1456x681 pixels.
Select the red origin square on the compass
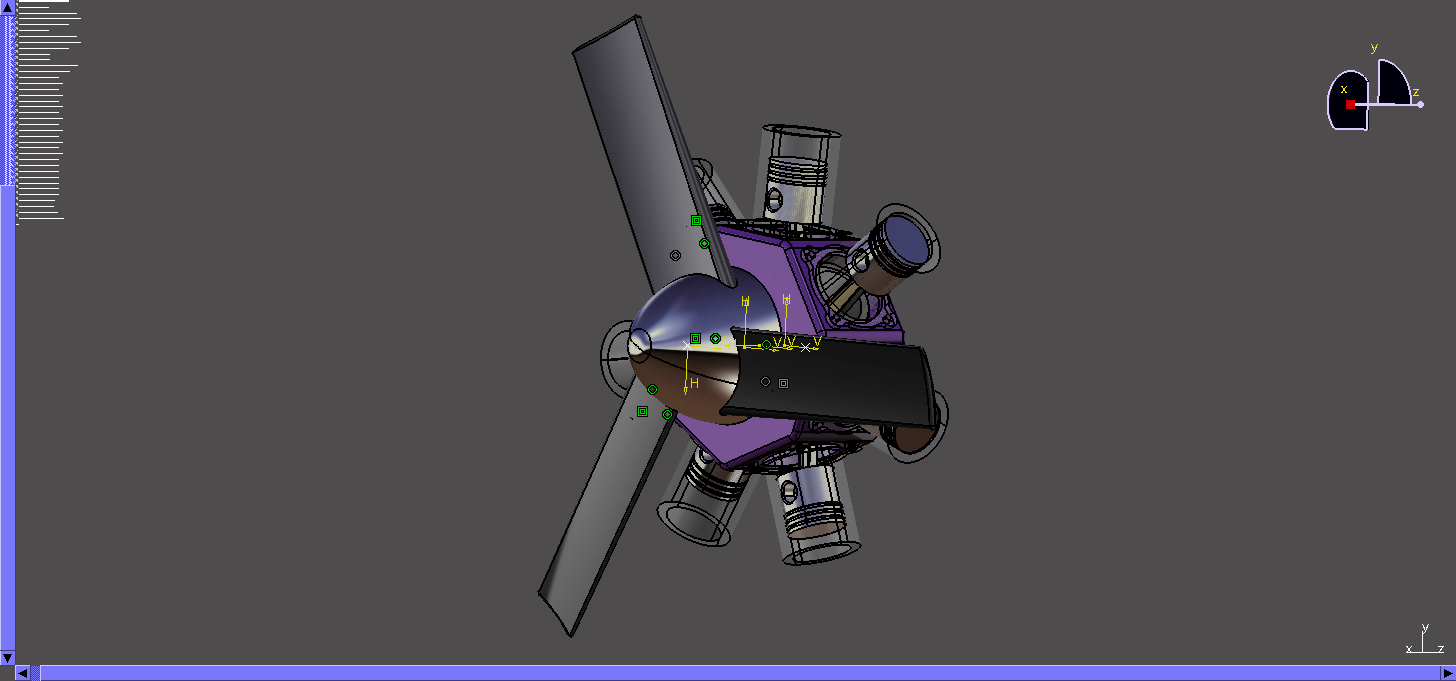[x=1350, y=104]
